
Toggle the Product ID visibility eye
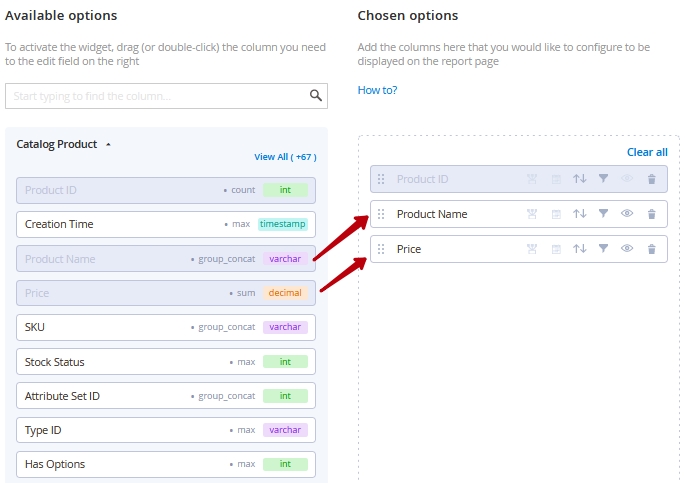[627, 179]
